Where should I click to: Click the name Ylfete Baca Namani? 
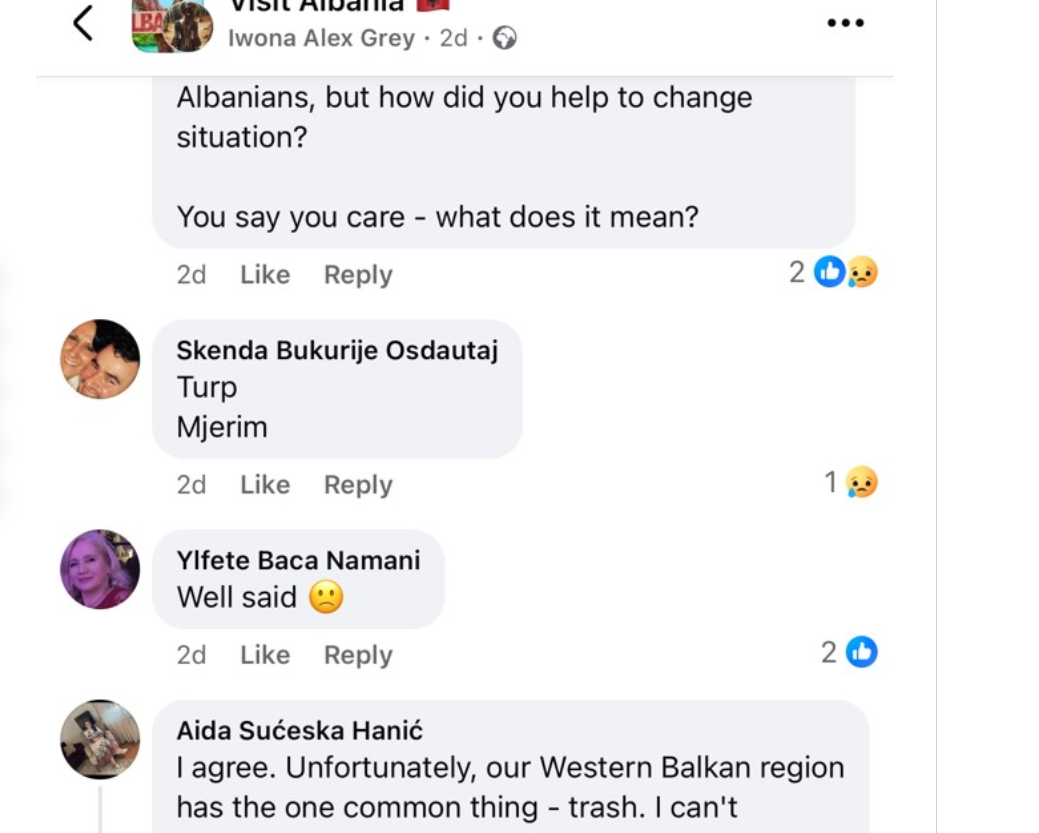coord(298,560)
